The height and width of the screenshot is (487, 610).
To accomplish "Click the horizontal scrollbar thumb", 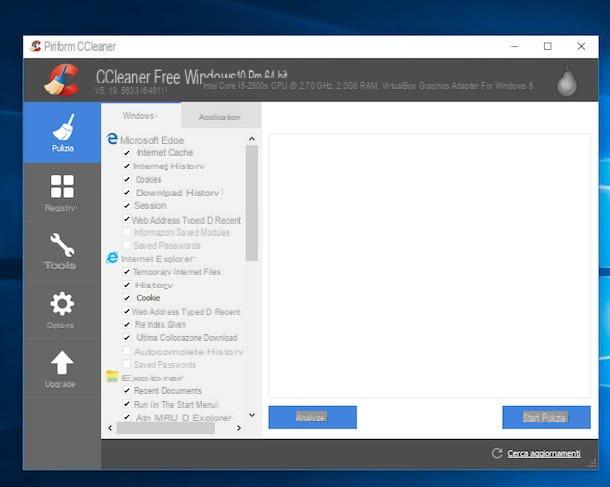I will pyautogui.click(x=166, y=428).
